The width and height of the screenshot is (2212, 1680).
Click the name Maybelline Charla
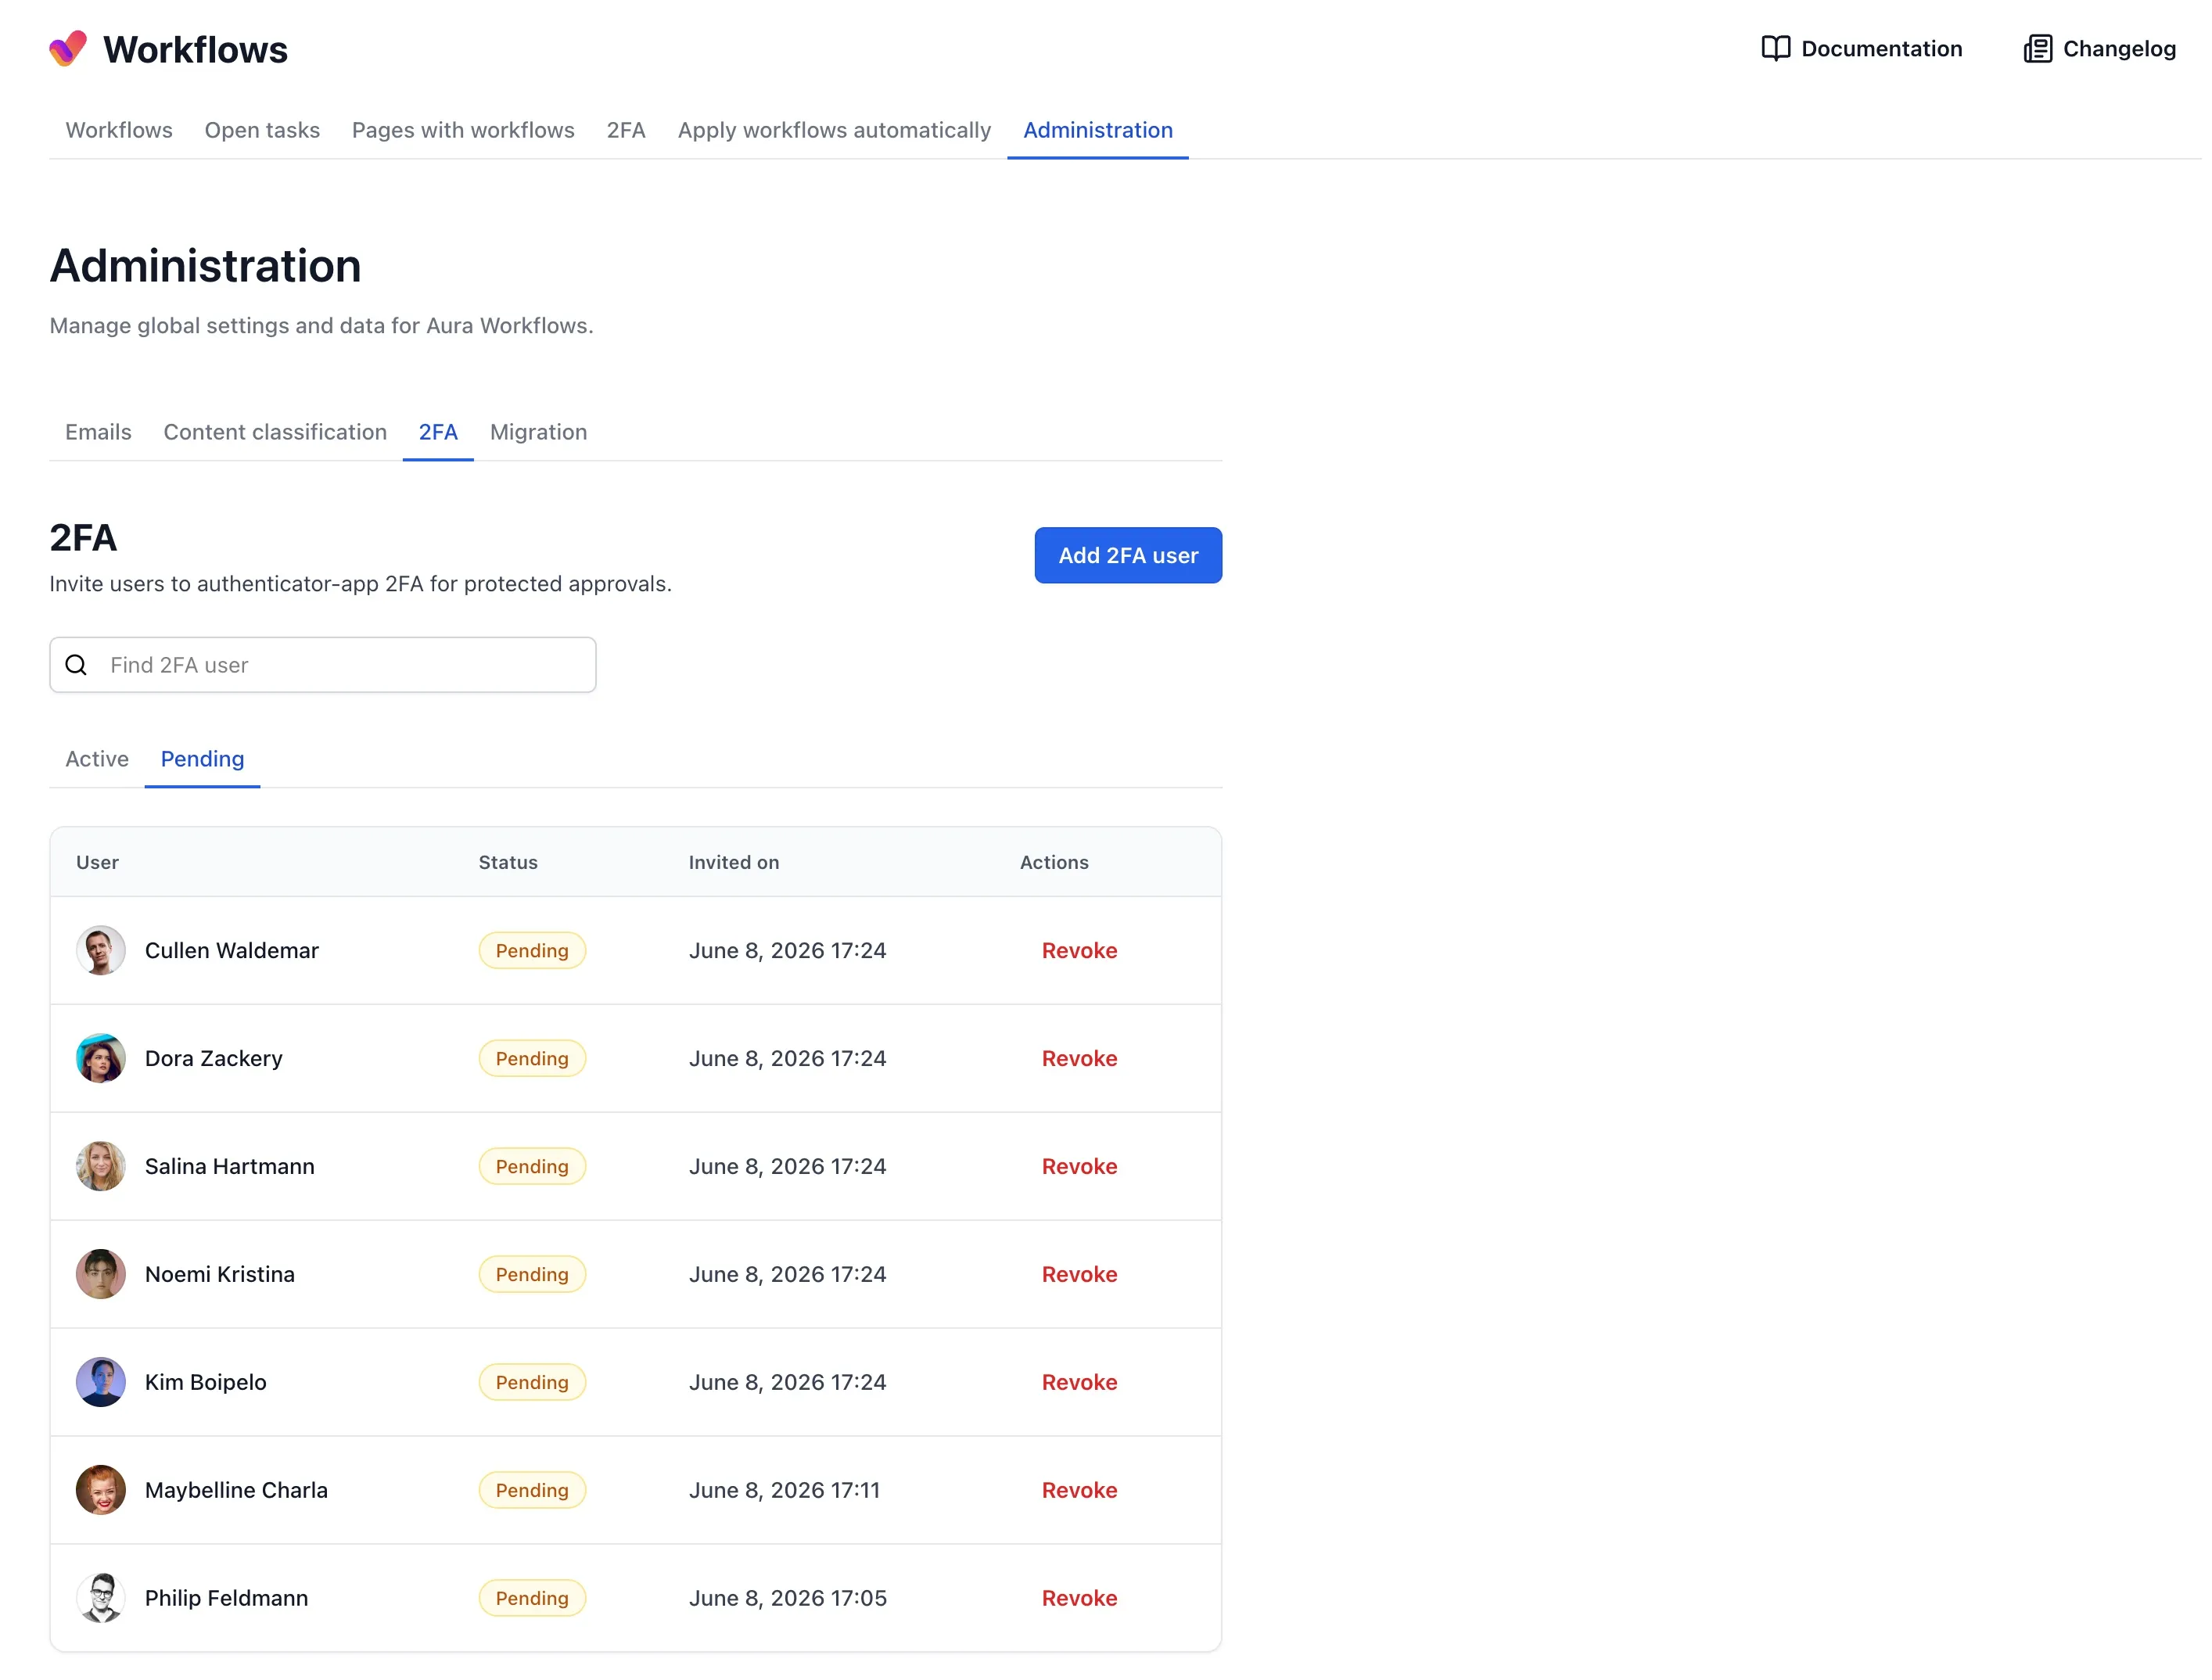point(236,1490)
